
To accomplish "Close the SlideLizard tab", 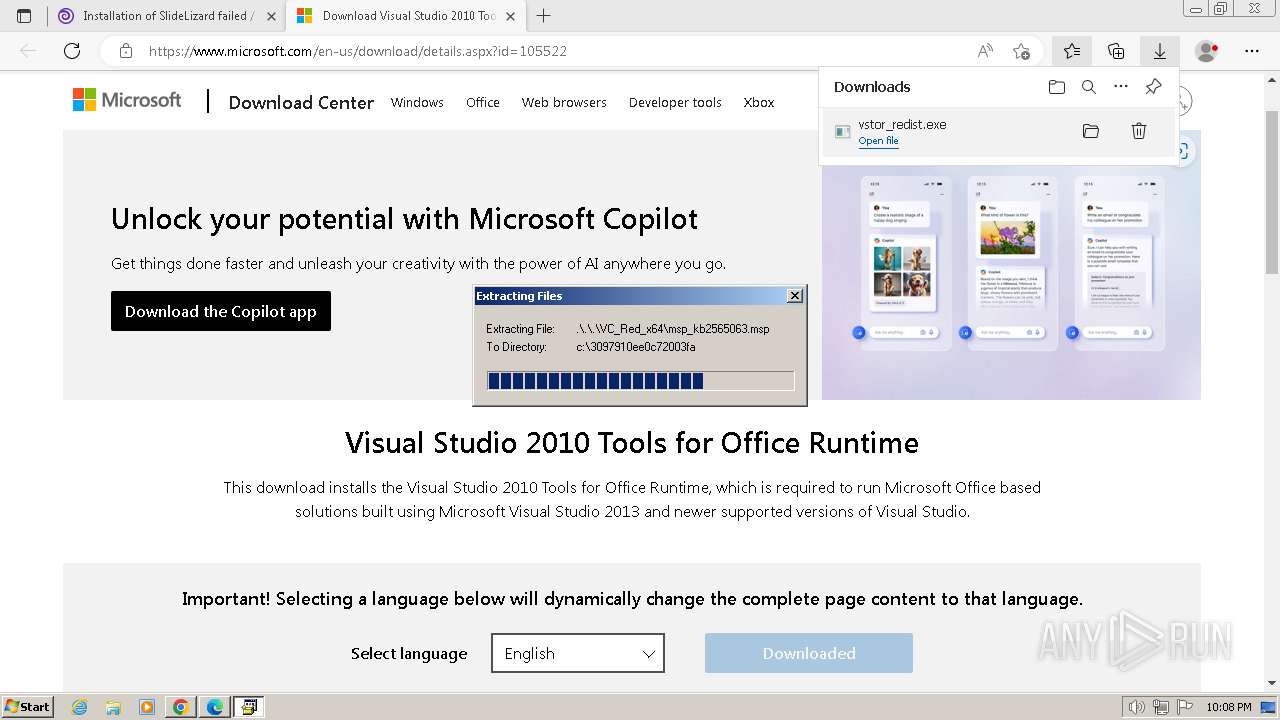I will [271, 16].
